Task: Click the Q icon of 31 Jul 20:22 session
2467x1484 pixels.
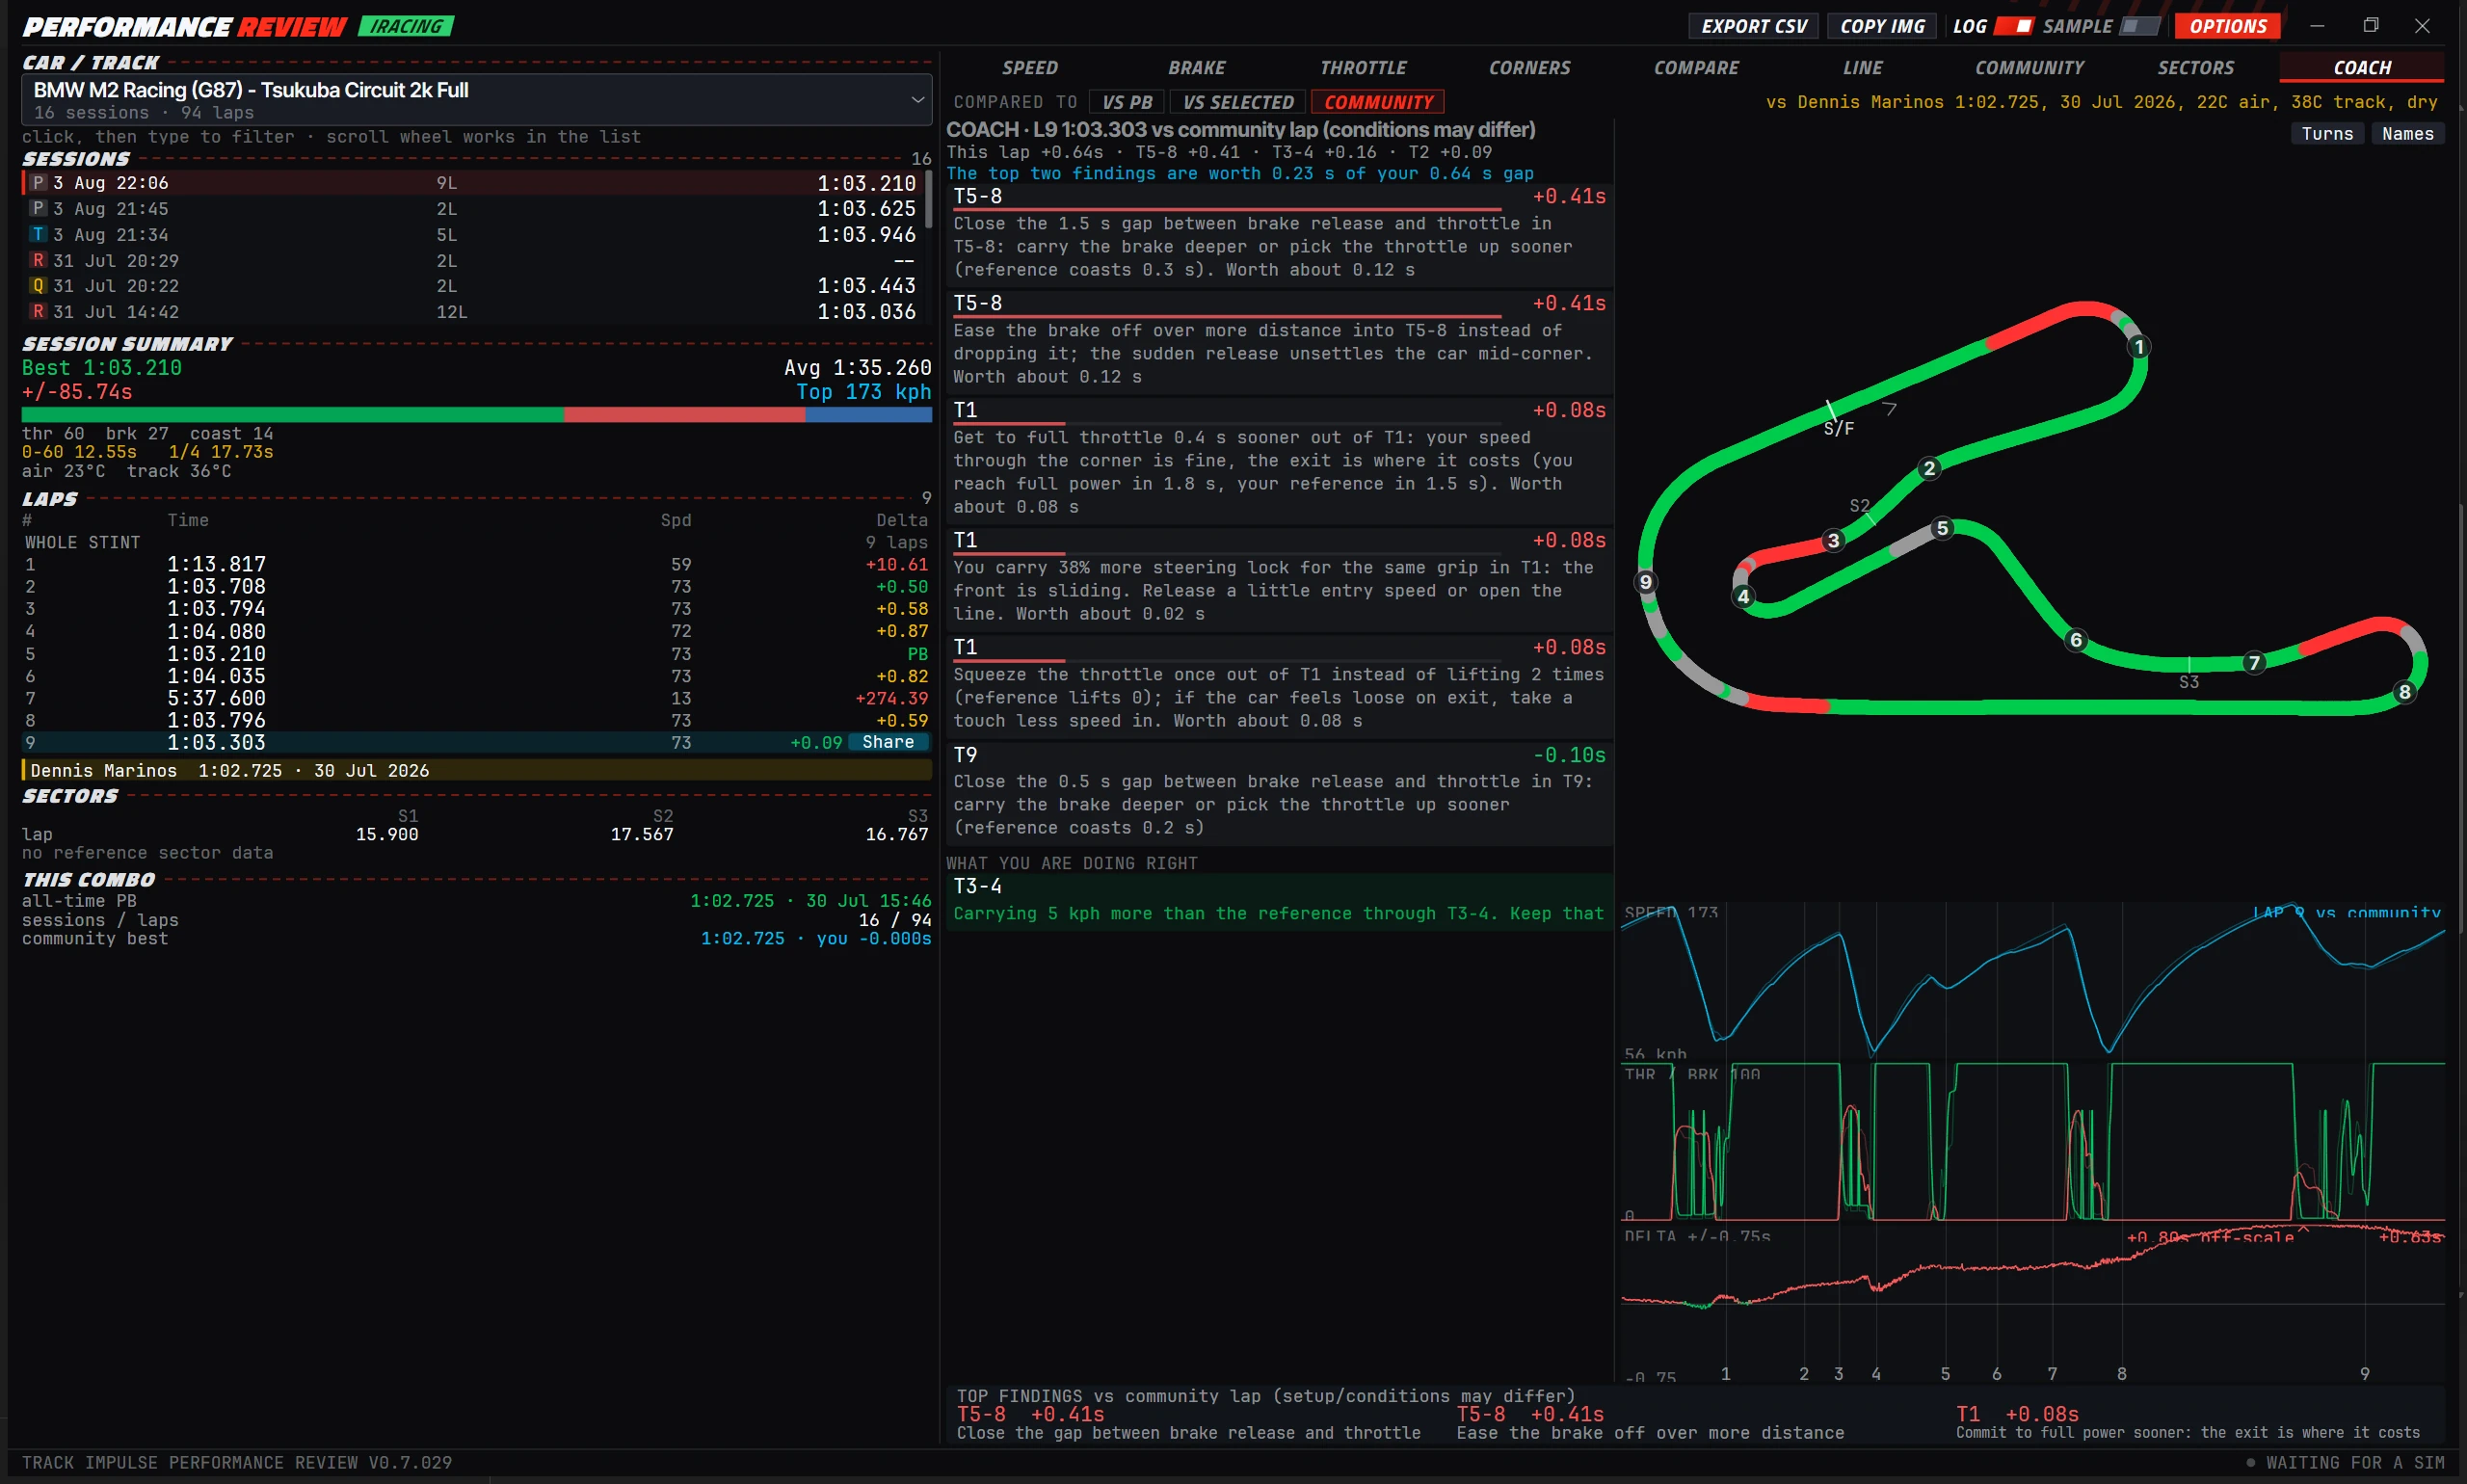Action: (38, 285)
